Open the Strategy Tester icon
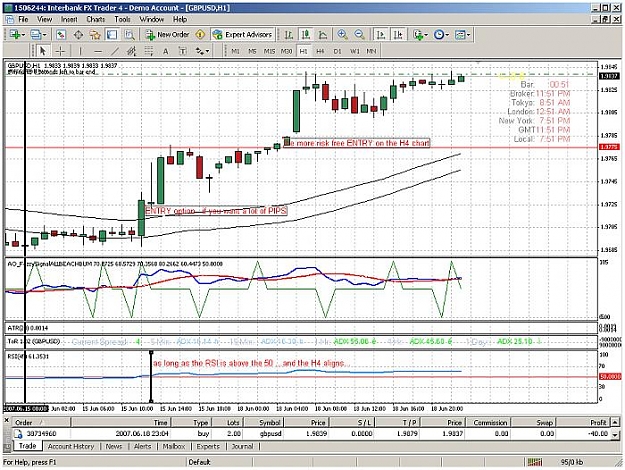The height and width of the screenshot is (470, 625). [x=129, y=35]
